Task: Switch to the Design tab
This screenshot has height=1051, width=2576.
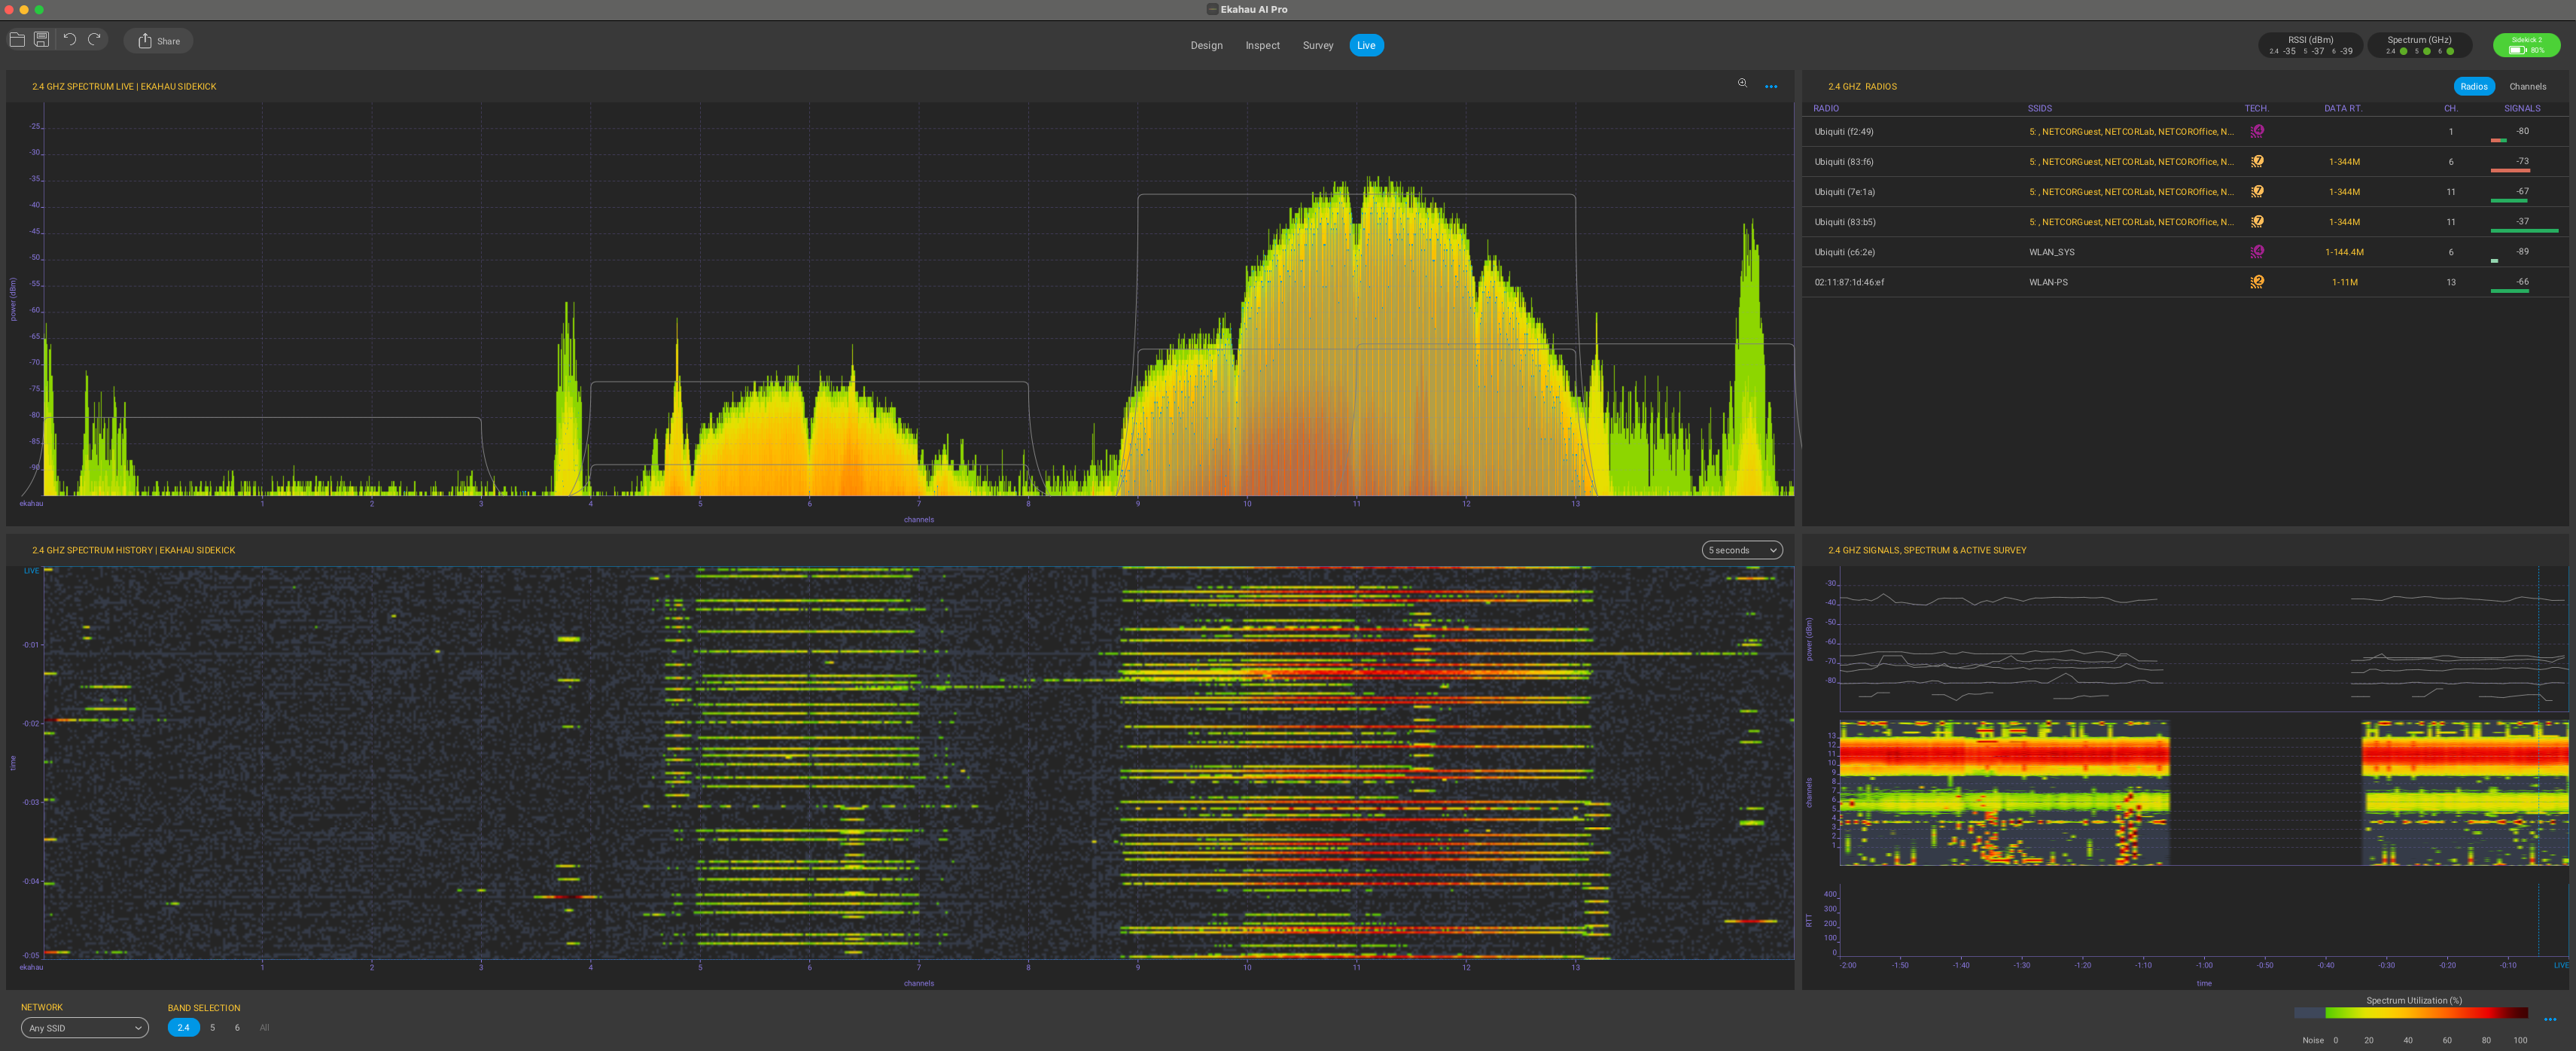Action: 1206,45
